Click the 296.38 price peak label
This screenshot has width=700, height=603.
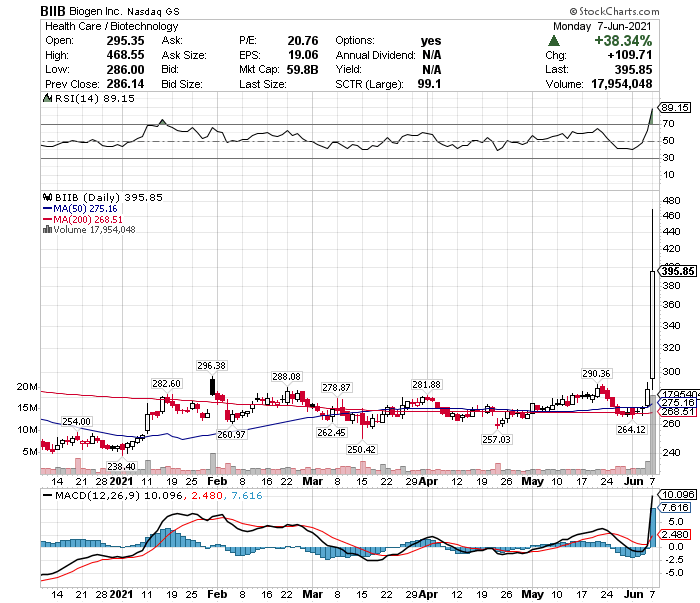(x=212, y=366)
